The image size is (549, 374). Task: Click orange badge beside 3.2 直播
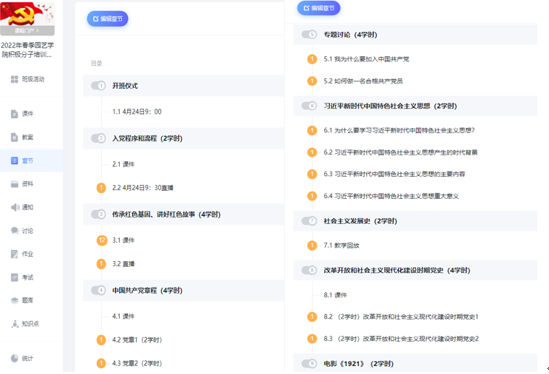click(101, 264)
